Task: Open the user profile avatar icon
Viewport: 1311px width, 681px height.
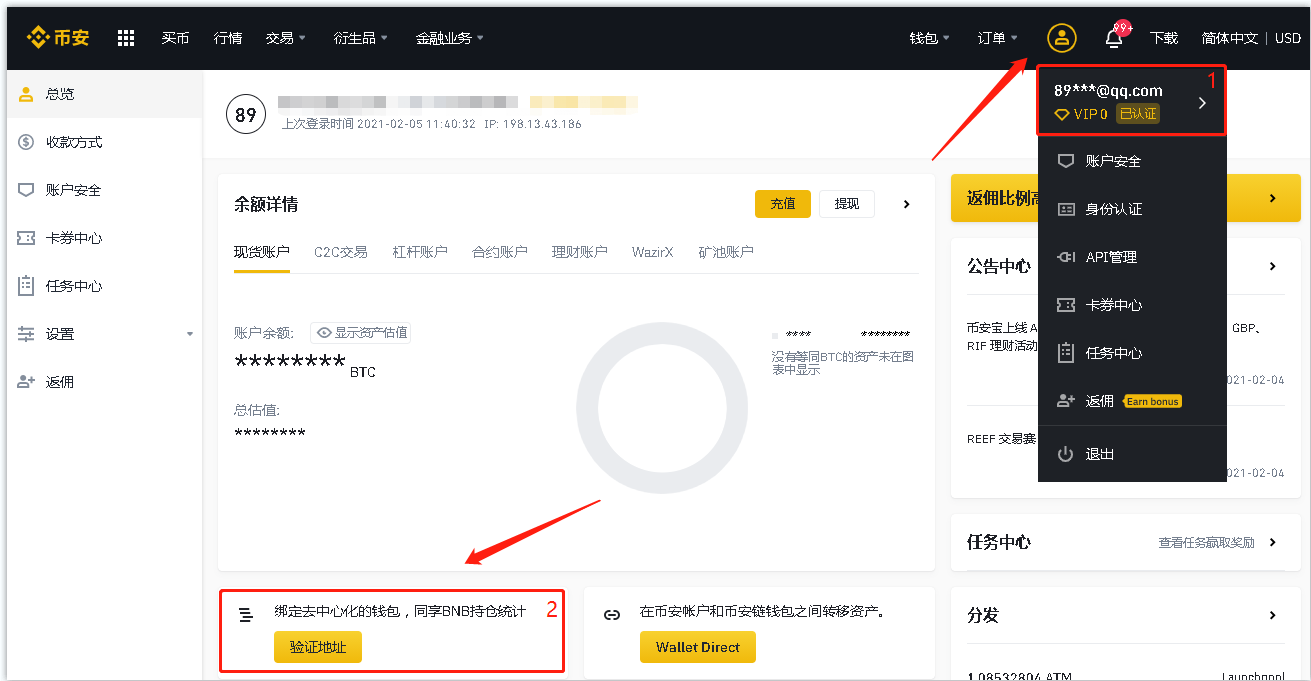Action: click(1061, 38)
